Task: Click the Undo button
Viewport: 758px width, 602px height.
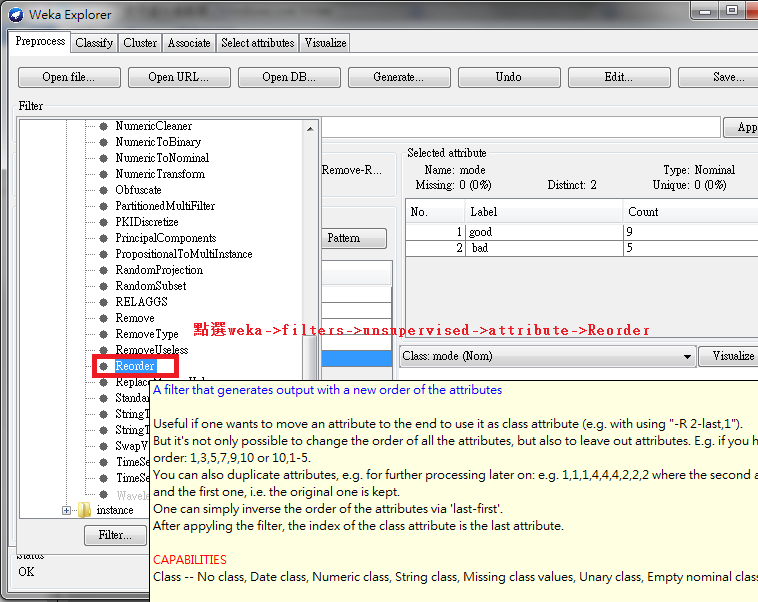Action: click(509, 77)
